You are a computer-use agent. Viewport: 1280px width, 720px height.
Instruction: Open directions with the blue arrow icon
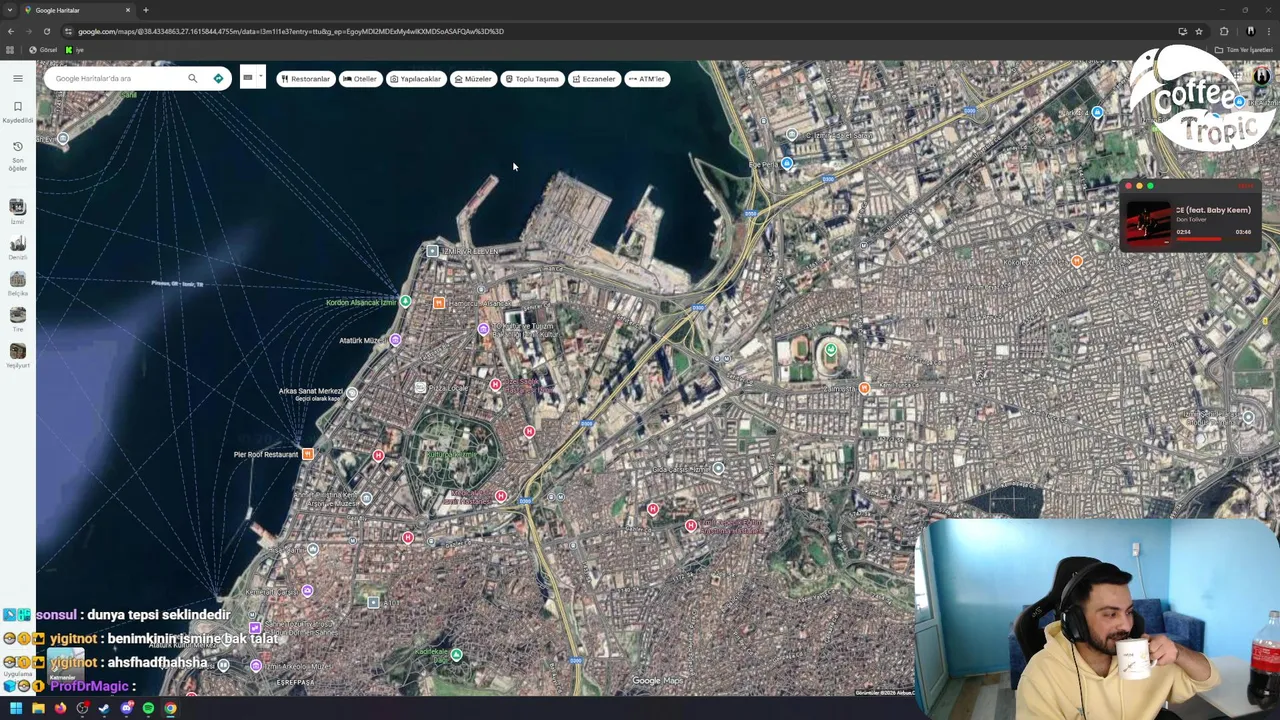point(218,78)
